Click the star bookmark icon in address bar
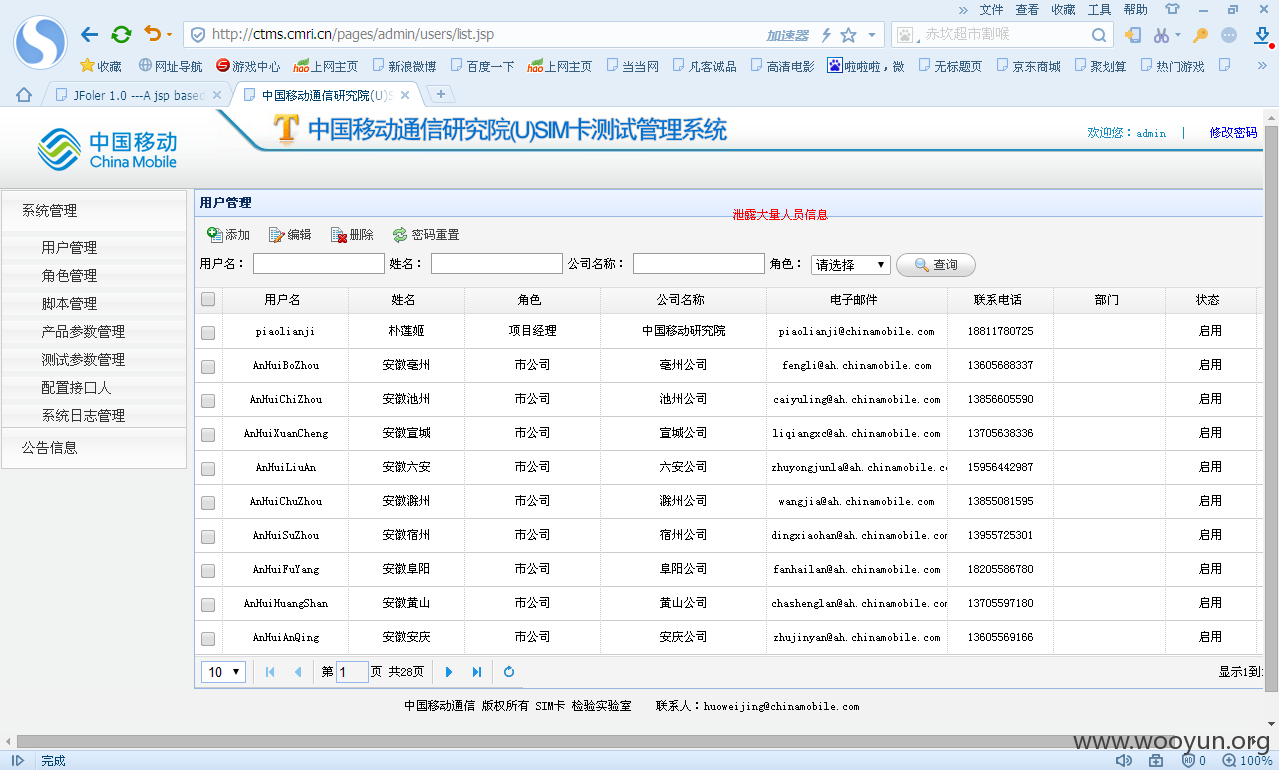Image resolution: width=1279 pixels, height=770 pixels. [848, 35]
